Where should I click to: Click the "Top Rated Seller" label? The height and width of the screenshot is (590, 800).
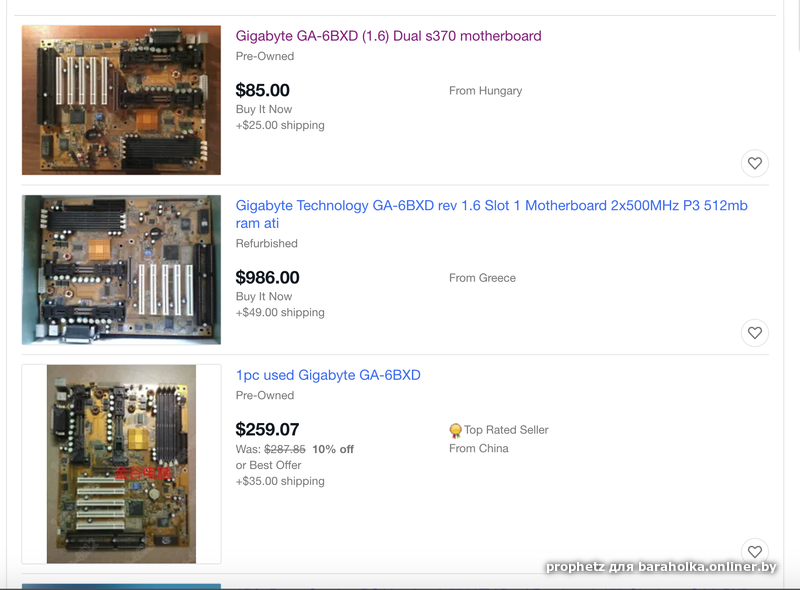506,430
